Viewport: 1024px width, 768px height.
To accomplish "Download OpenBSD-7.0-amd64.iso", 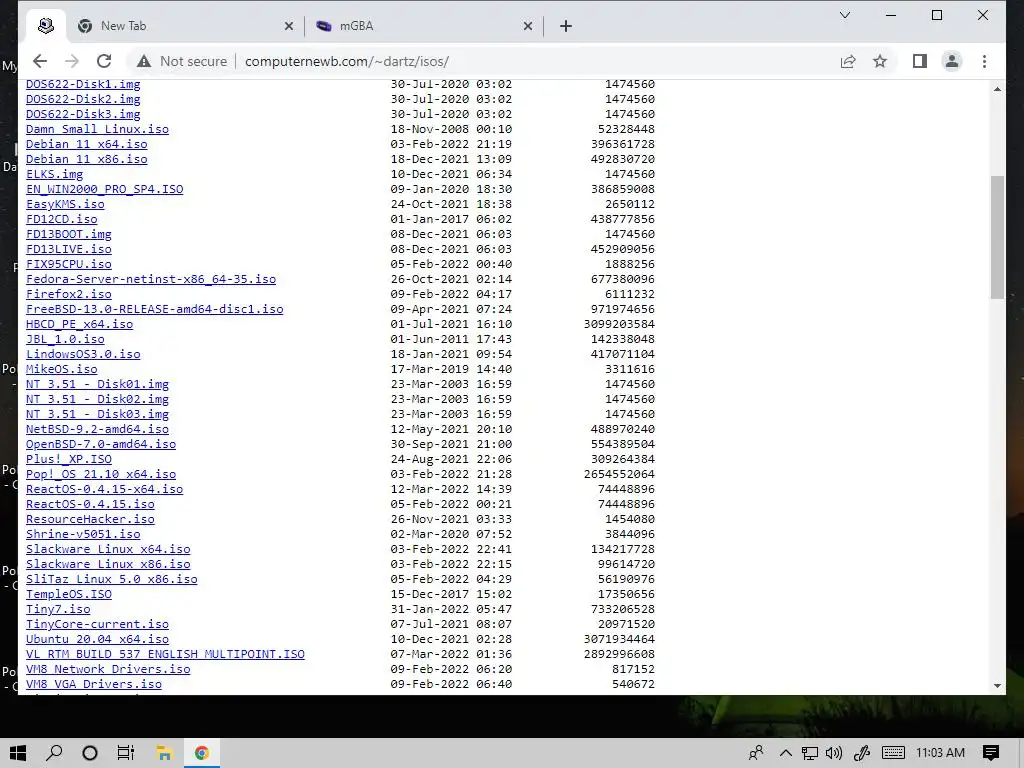I will click(101, 444).
